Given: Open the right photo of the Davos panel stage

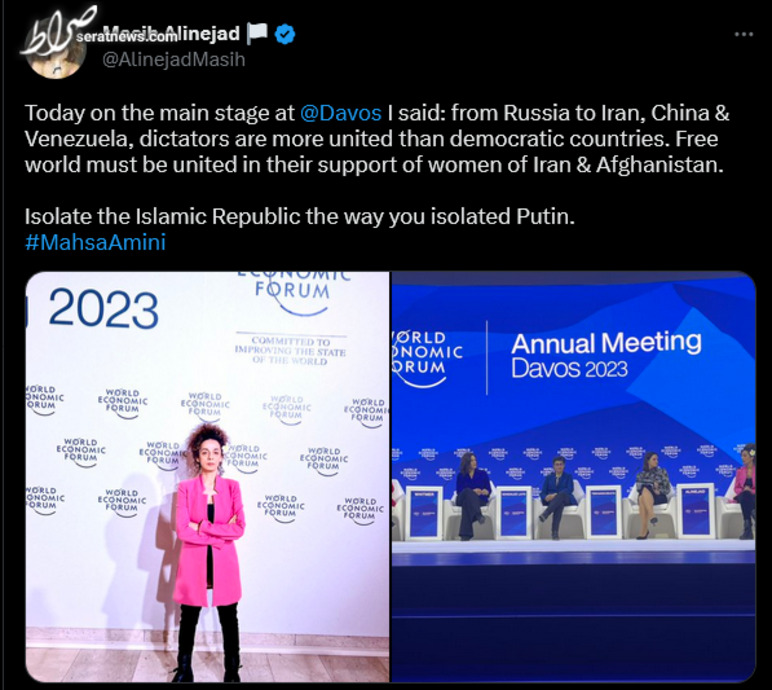Looking at the screenshot, I should coord(574,477).
